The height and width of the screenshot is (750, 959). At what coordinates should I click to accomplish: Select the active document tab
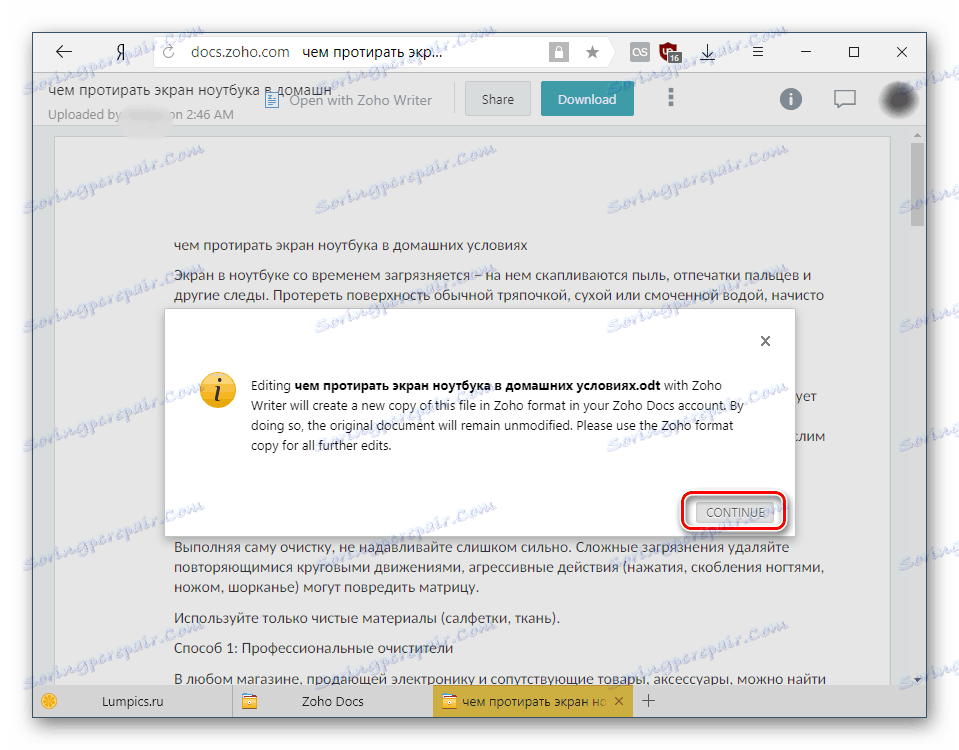click(533, 701)
